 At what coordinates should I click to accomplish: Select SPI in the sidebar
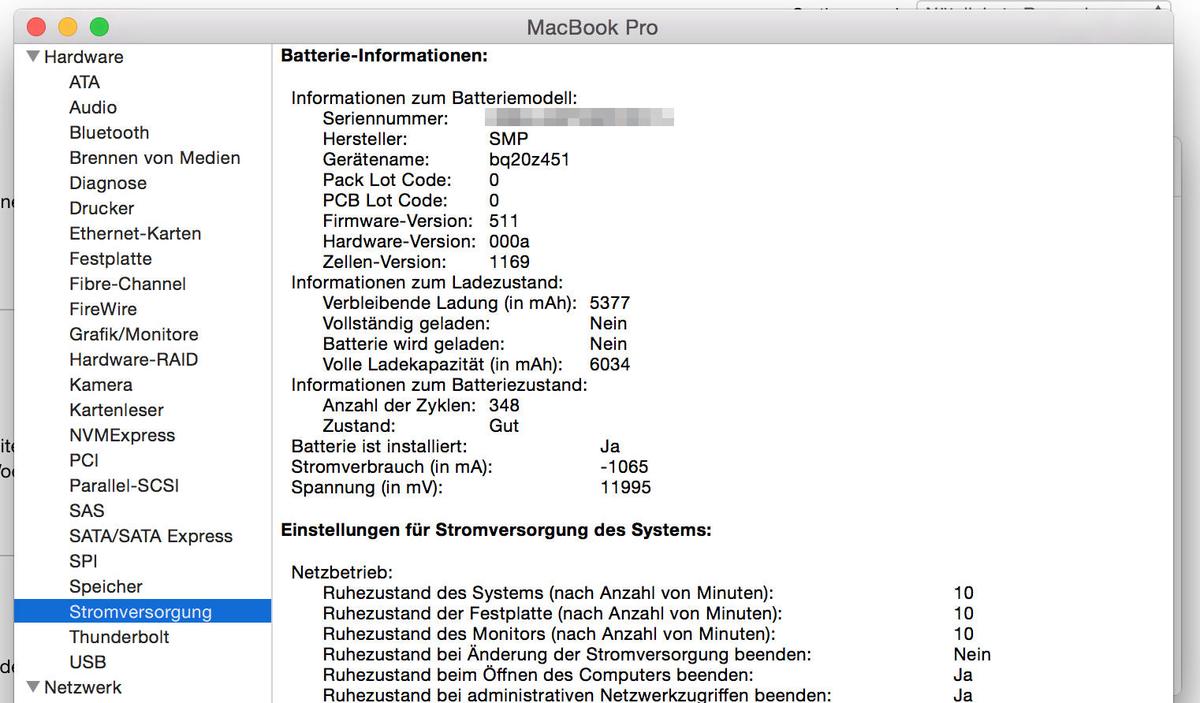pyautogui.click(x=83, y=561)
